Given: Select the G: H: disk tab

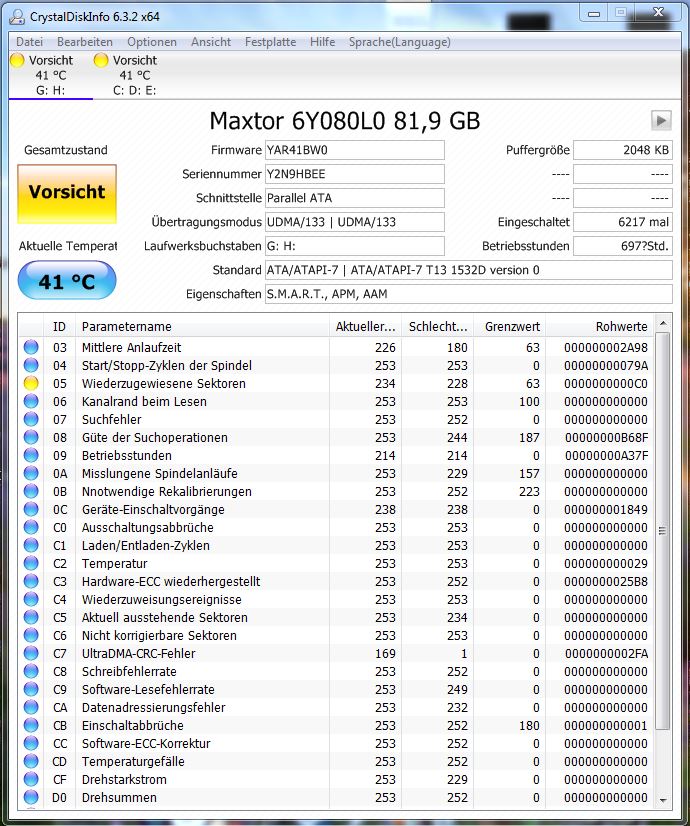Looking at the screenshot, I should (51, 75).
